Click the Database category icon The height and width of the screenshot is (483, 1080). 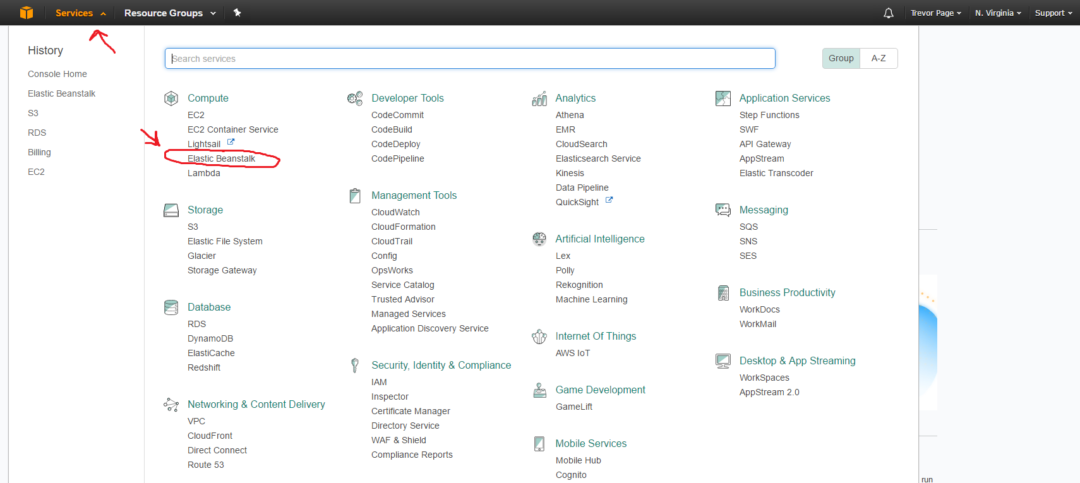(170, 307)
